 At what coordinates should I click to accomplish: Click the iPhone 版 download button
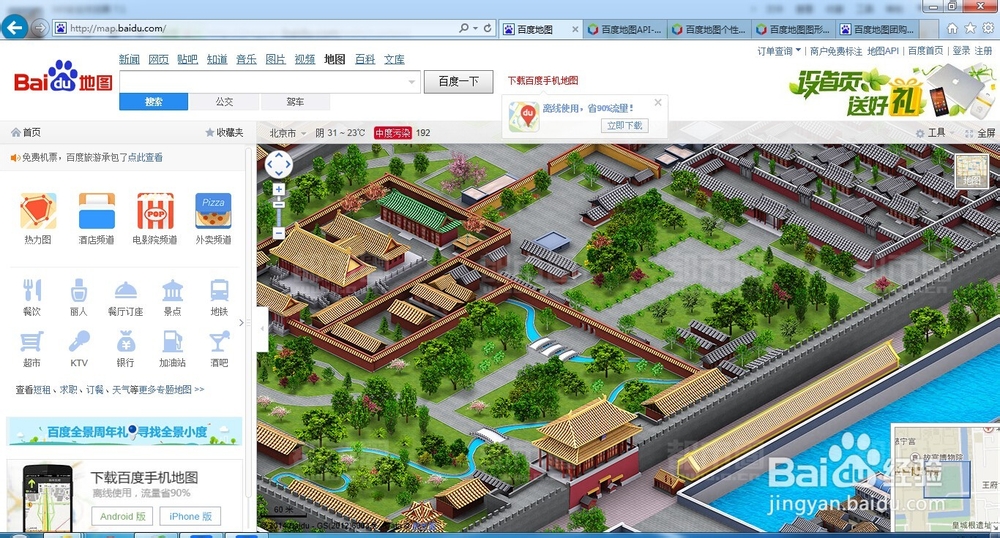pos(191,516)
